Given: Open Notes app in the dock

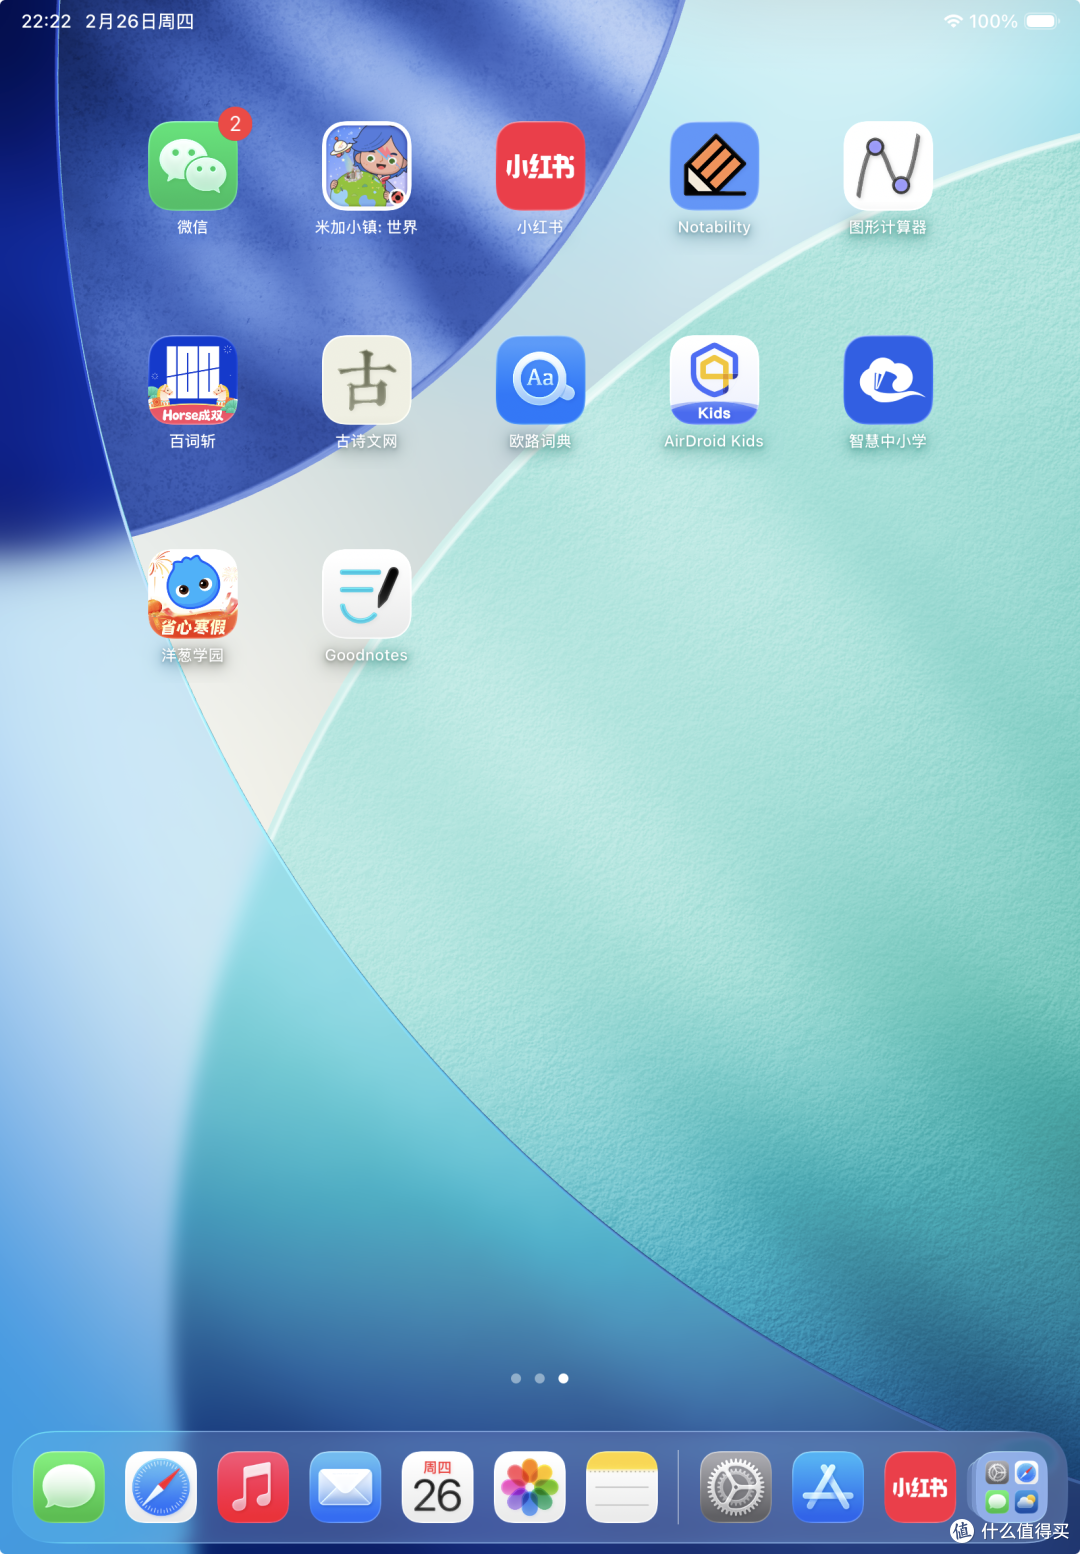Looking at the screenshot, I should 622,1487.
